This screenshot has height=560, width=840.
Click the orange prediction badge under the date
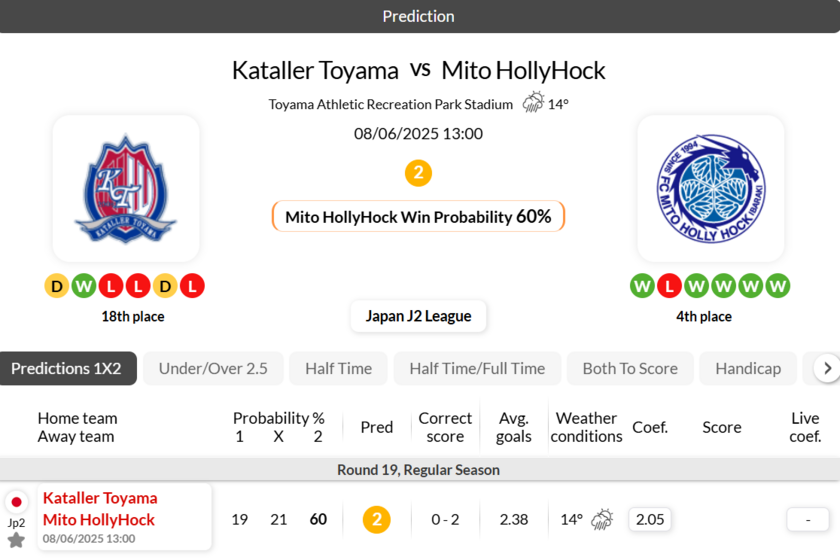click(x=418, y=173)
